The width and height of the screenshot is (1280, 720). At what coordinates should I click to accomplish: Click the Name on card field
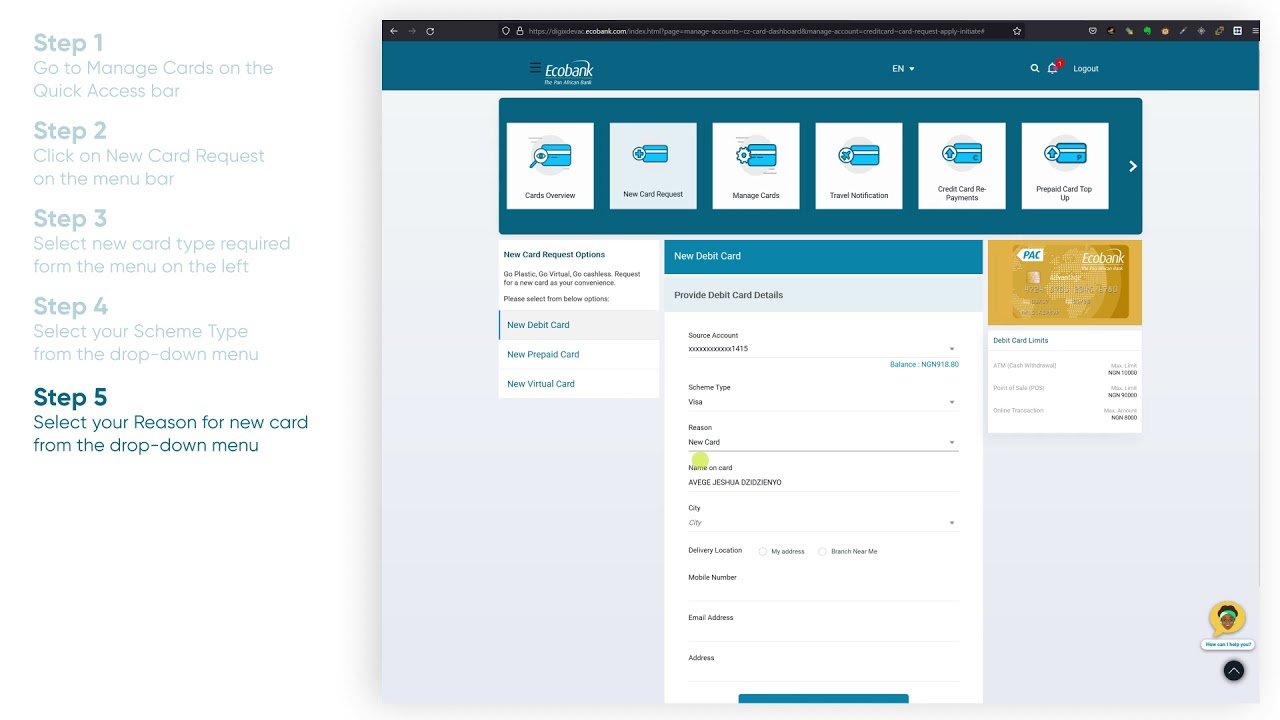823,482
